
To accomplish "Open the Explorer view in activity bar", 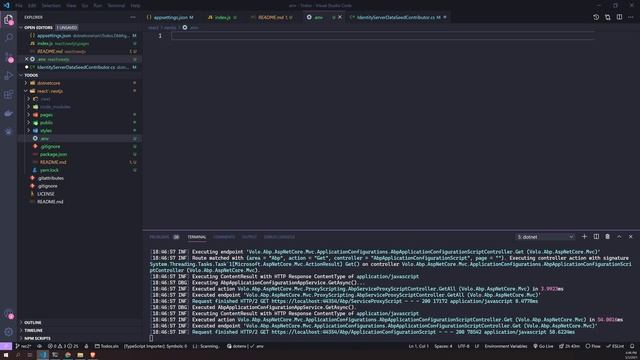I will click(9, 19).
